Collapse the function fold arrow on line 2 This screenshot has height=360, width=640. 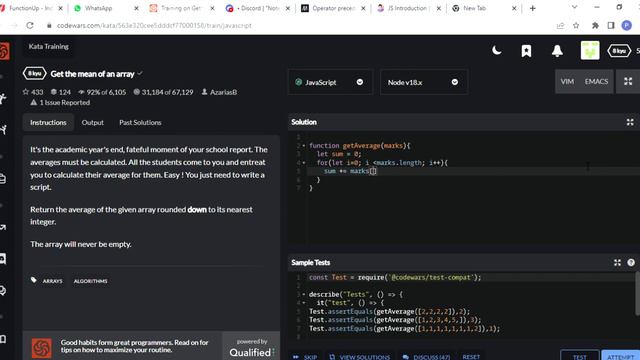pos(304,146)
